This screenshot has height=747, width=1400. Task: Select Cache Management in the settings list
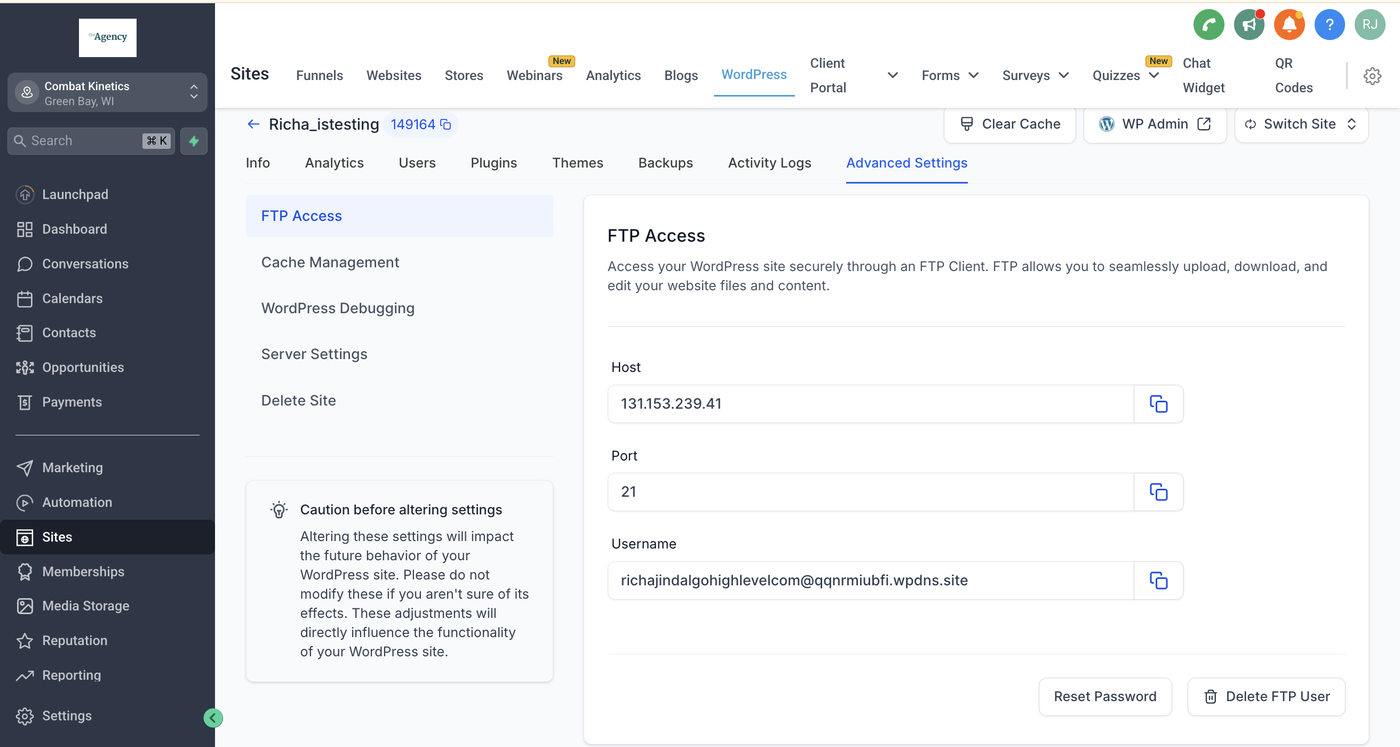pyautogui.click(x=330, y=262)
